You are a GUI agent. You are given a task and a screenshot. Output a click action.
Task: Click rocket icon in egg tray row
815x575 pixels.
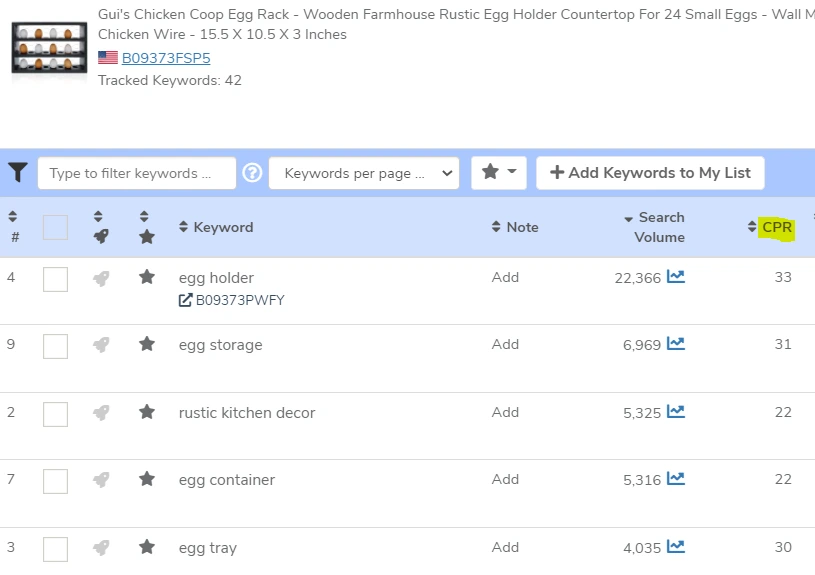point(101,547)
